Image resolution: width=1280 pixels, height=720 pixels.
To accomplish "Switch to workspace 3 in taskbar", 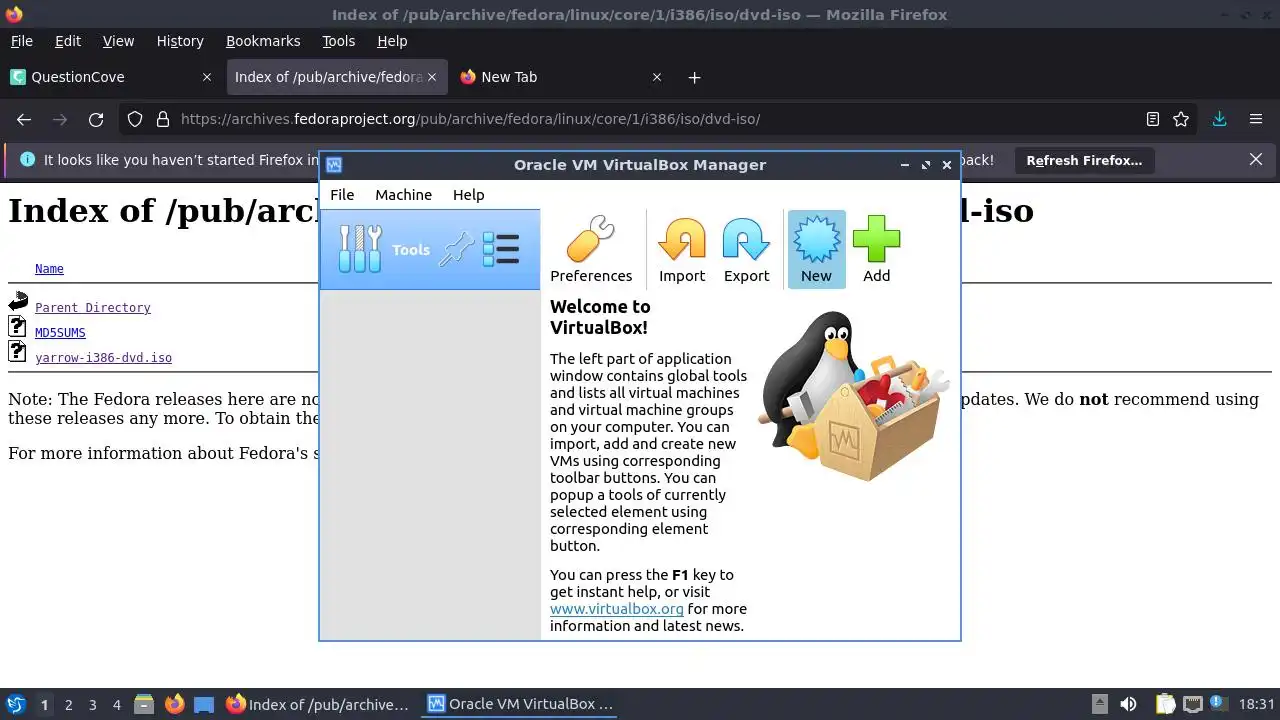I will click(92, 705).
